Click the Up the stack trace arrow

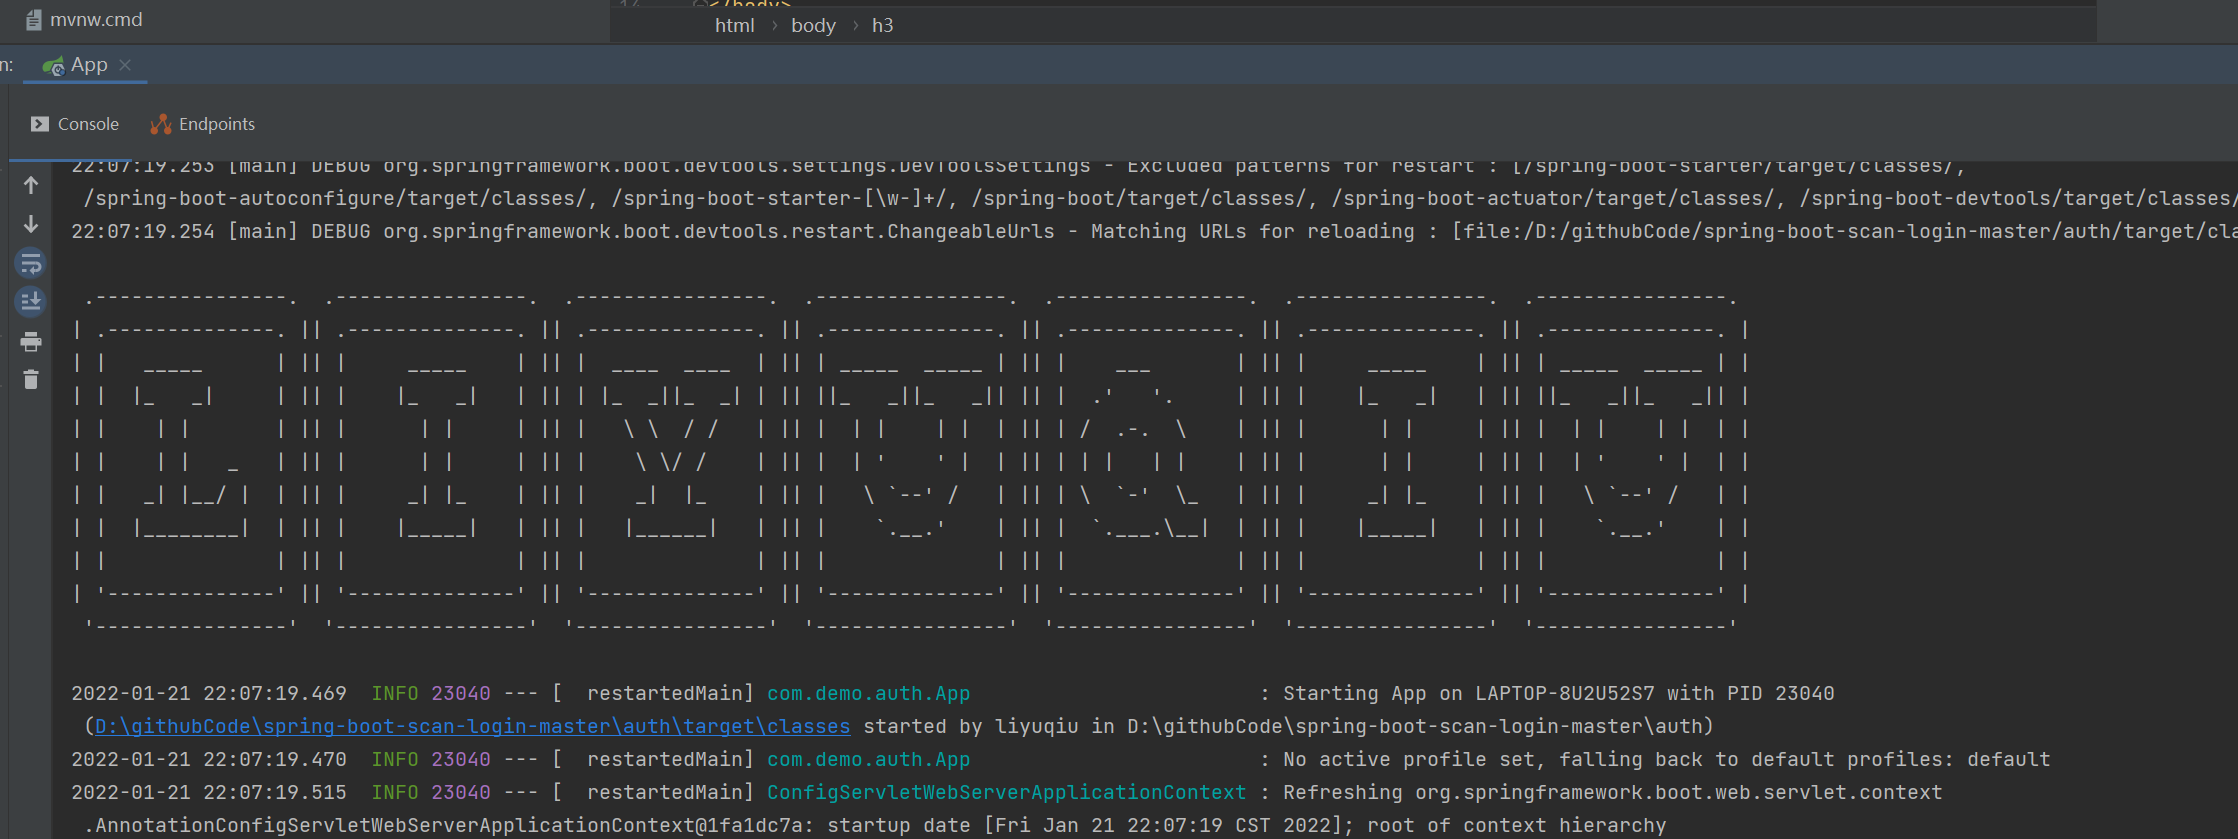[x=31, y=185]
